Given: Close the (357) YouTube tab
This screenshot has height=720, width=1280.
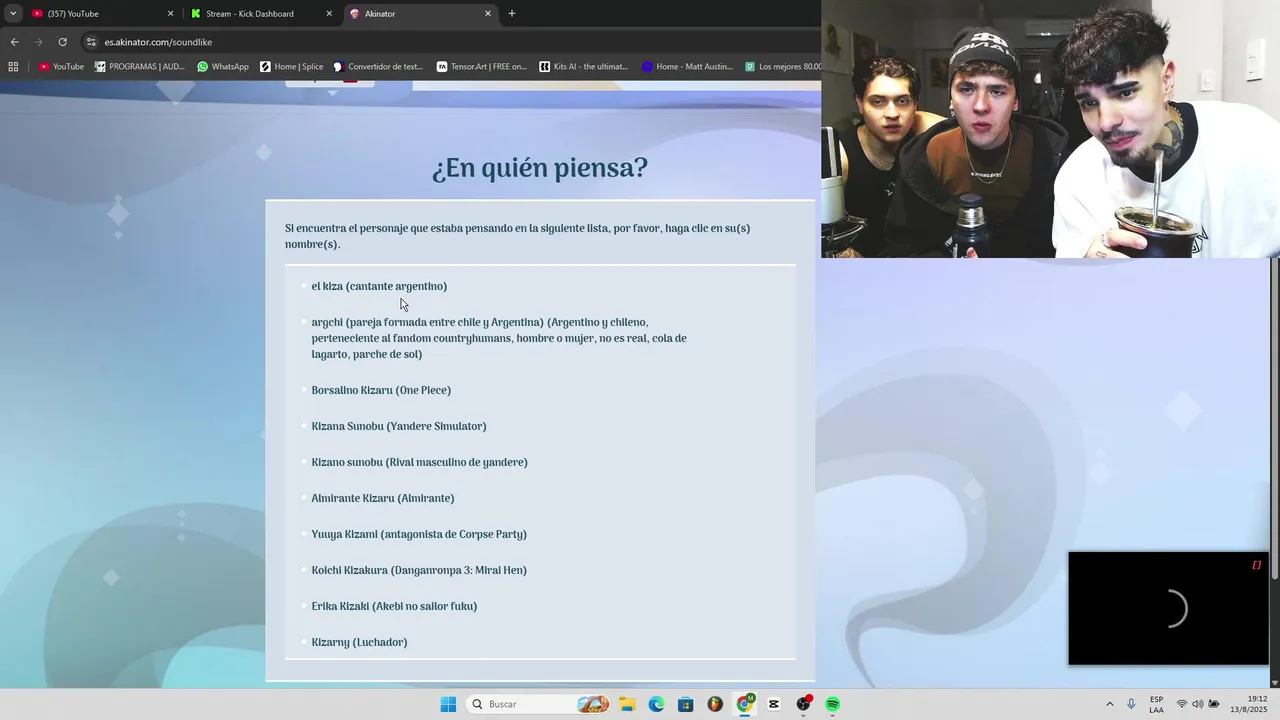Looking at the screenshot, I should (170, 14).
